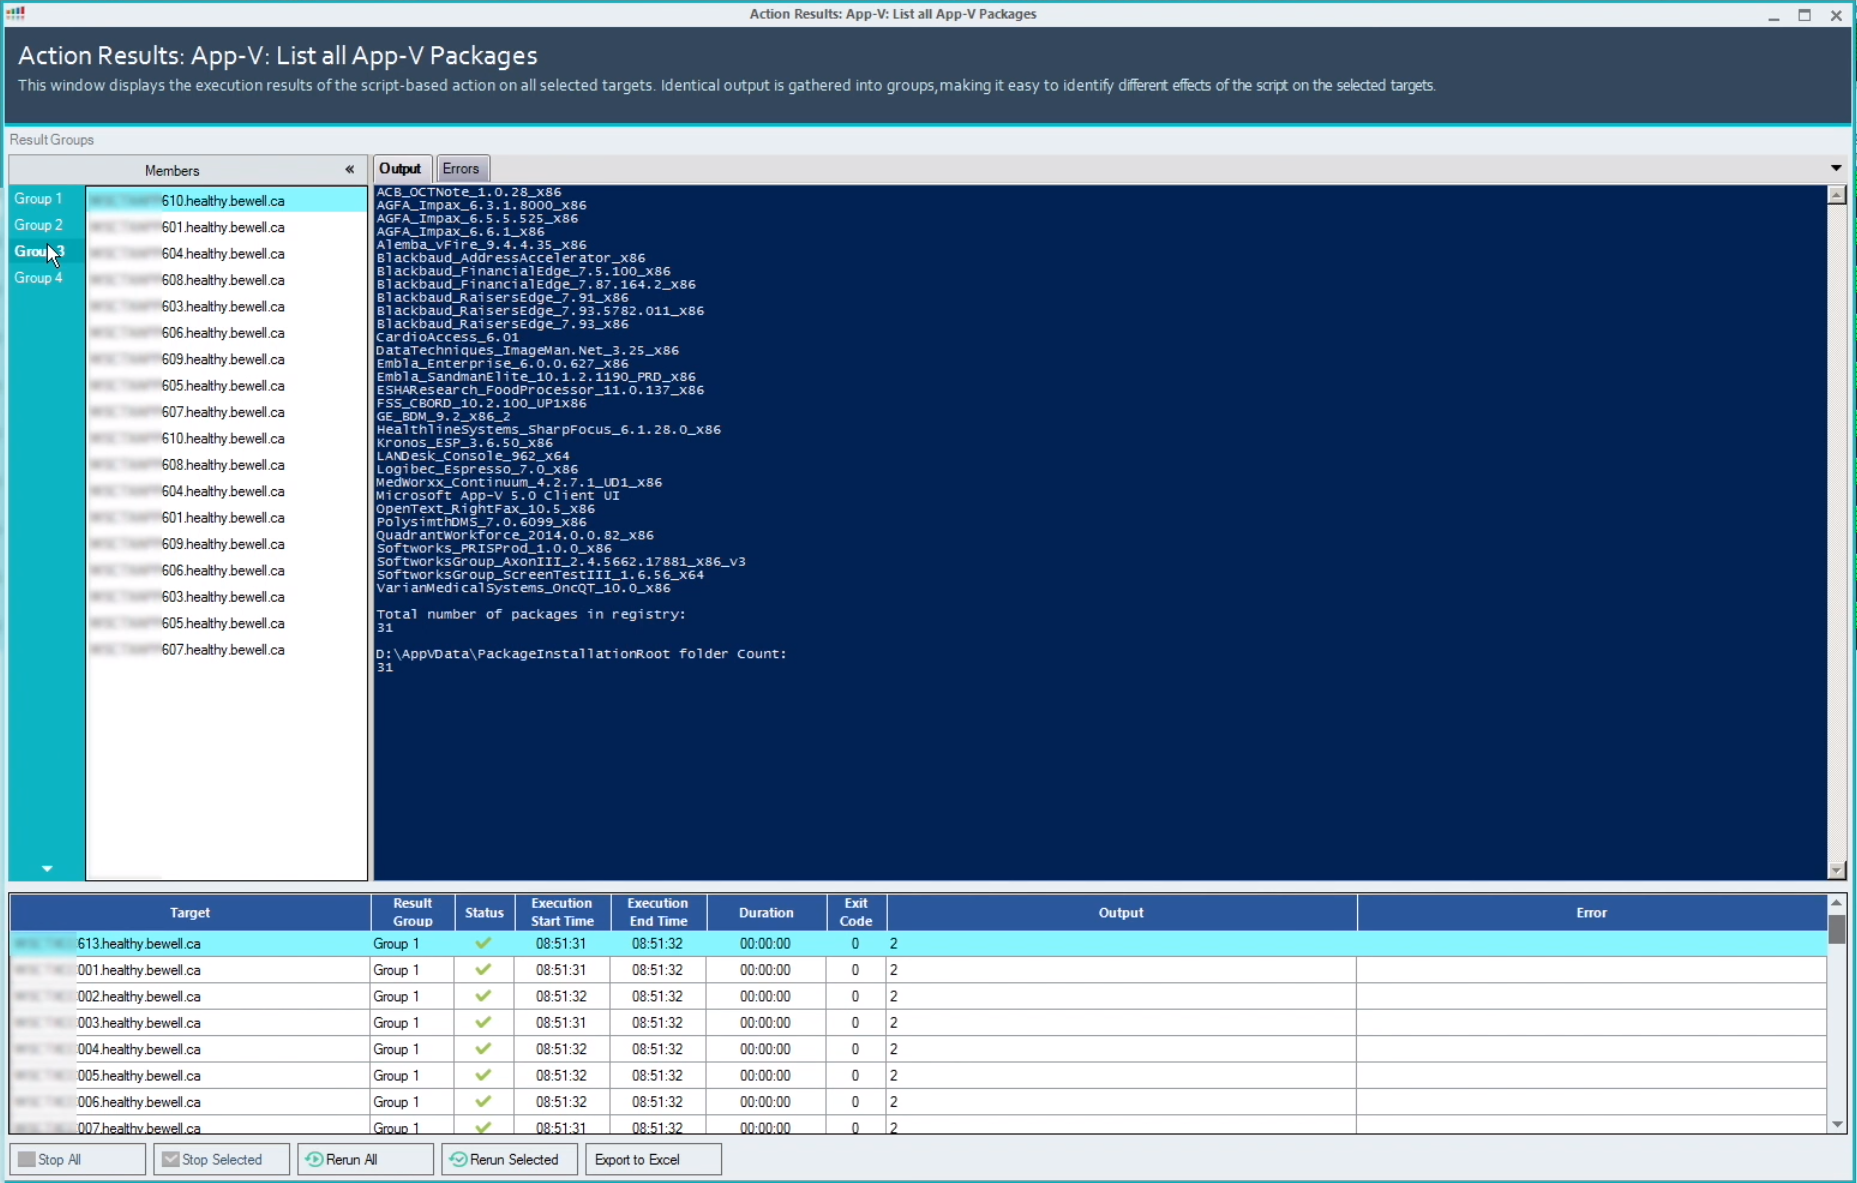
Task: Click the Error column header
Action: (1591, 912)
